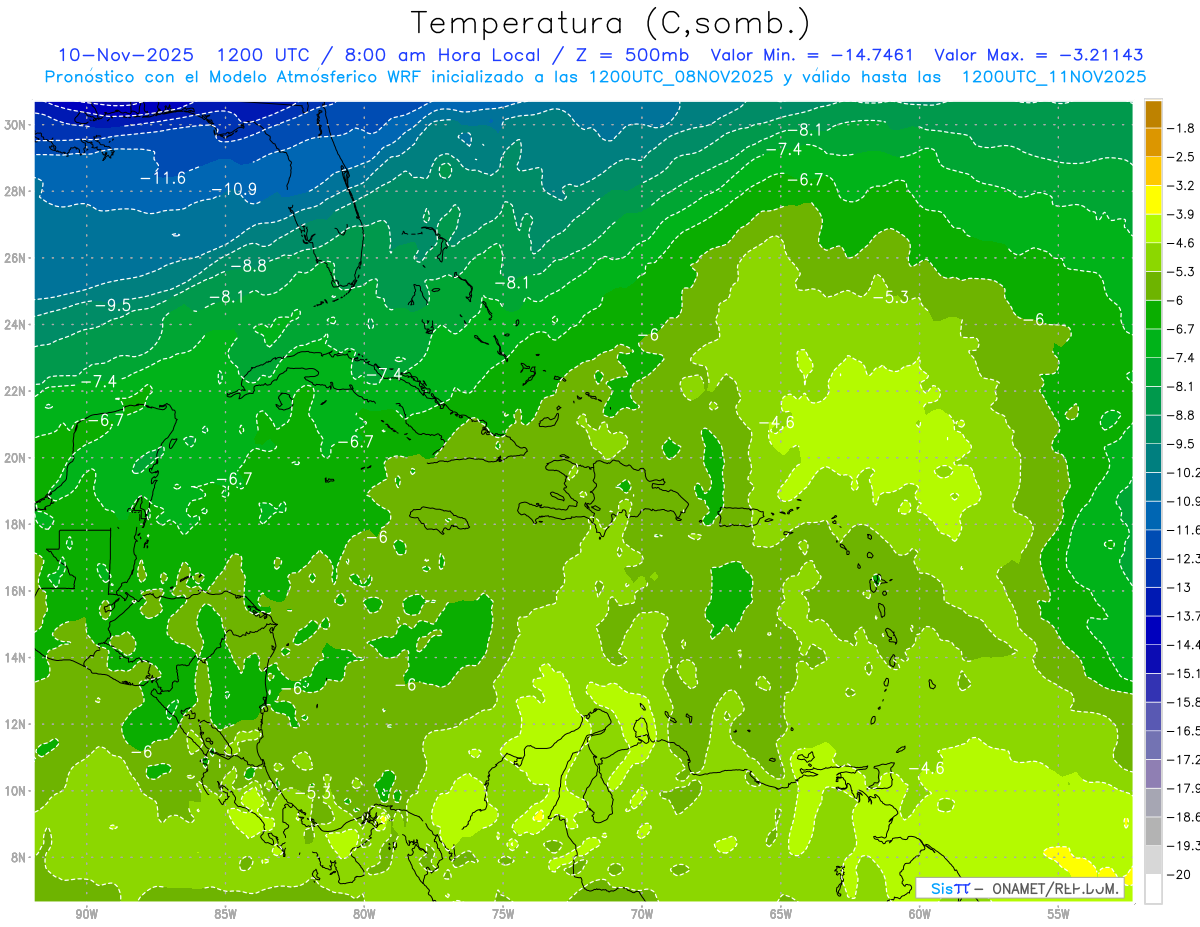Click the 12N latitude axis label
This screenshot has height=927, width=1200.
[x=17, y=724]
